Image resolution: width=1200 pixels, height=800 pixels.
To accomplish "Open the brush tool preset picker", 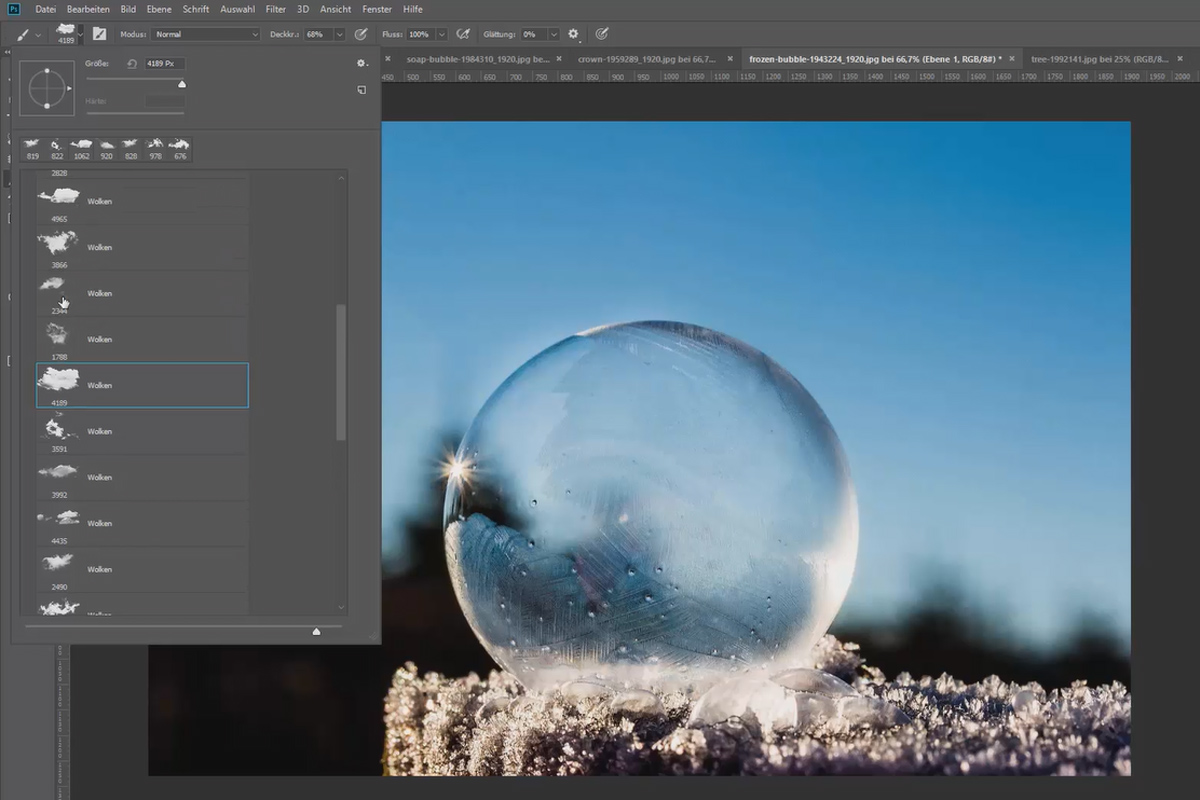I will (27, 34).
